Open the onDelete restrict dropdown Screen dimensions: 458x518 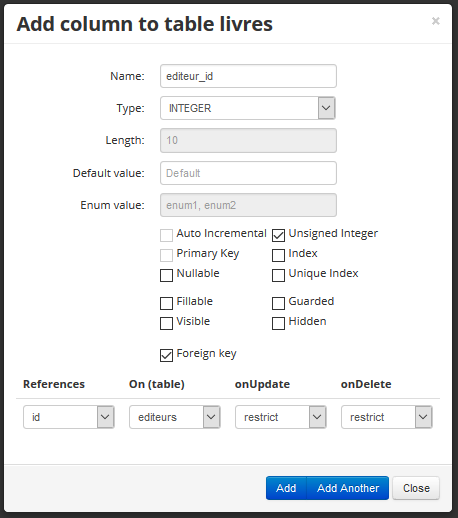pyautogui.click(x=387, y=417)
